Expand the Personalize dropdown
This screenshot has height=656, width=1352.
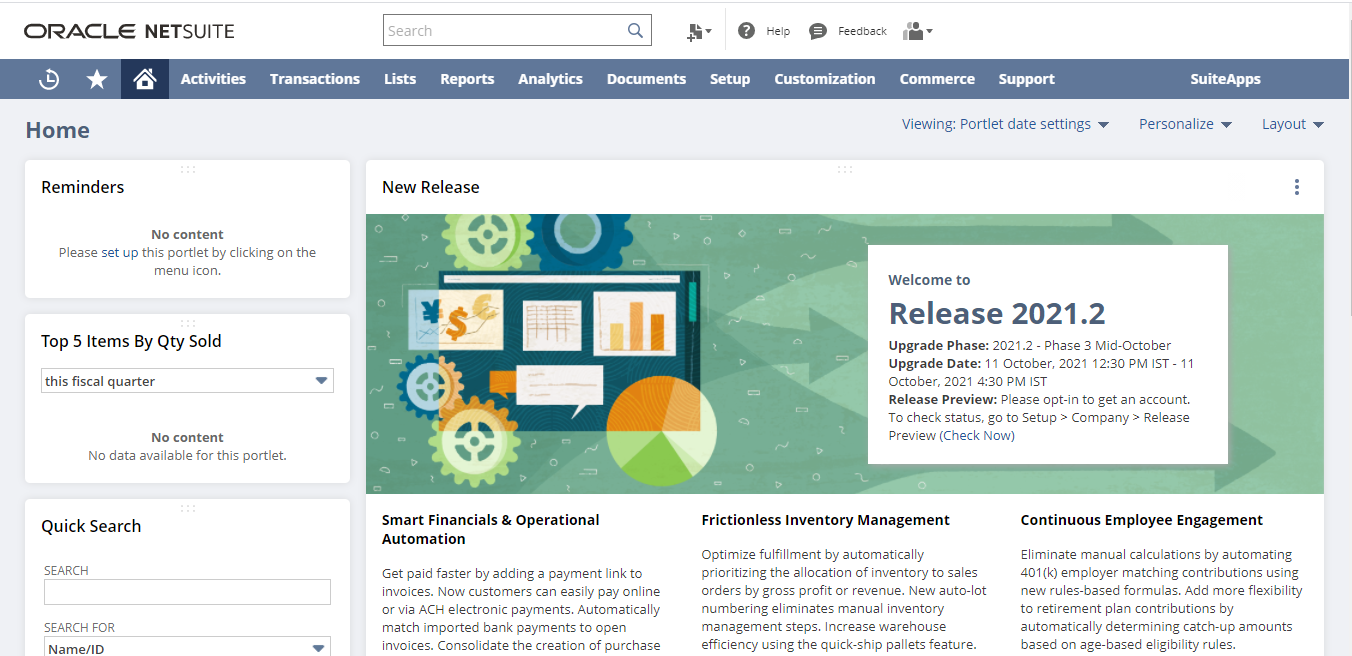pos(1186,124)
